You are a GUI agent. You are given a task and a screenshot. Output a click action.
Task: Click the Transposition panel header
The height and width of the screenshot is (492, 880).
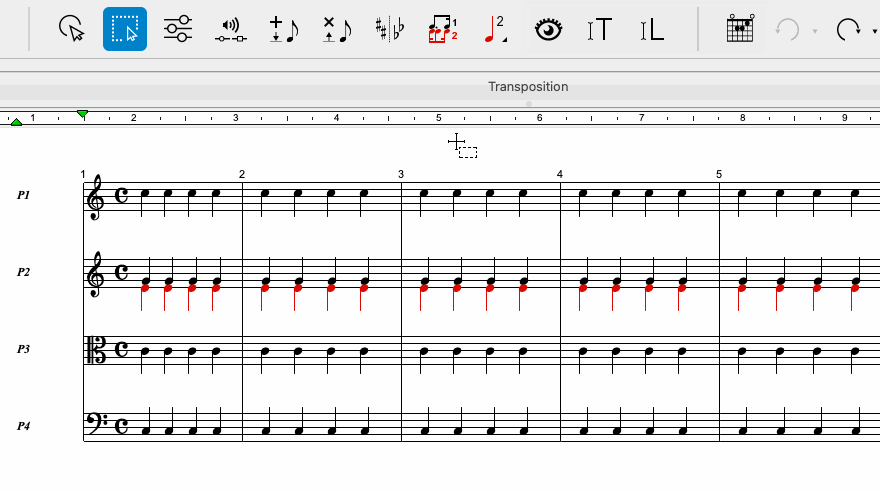[528, 86]
